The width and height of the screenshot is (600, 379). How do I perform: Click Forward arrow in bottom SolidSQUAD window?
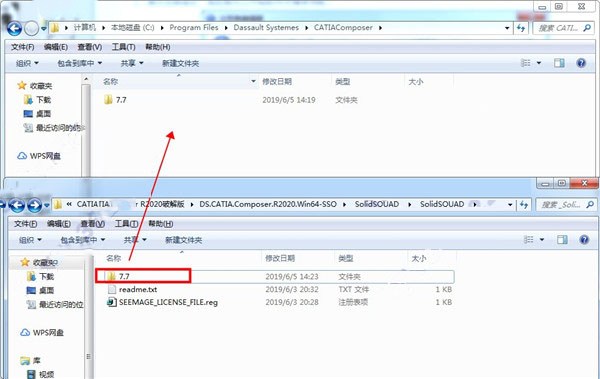click(34, 205)
